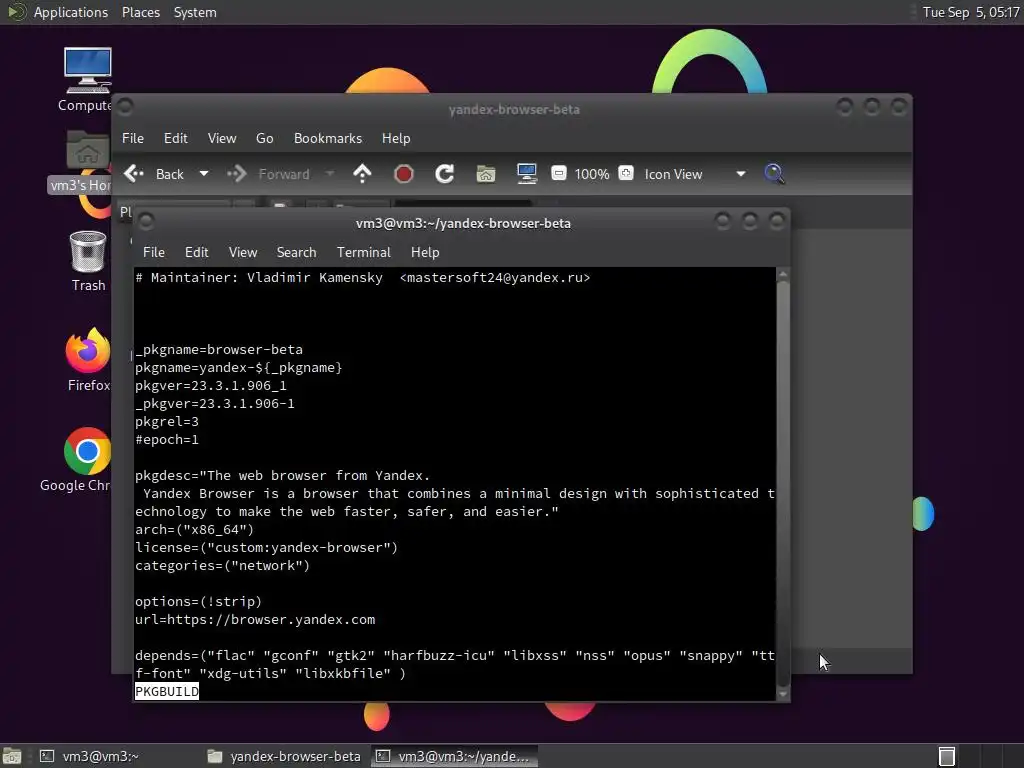Click the options=(!strip) line
The width and height of the screenshot is (1024, 768).
point(198,601)
